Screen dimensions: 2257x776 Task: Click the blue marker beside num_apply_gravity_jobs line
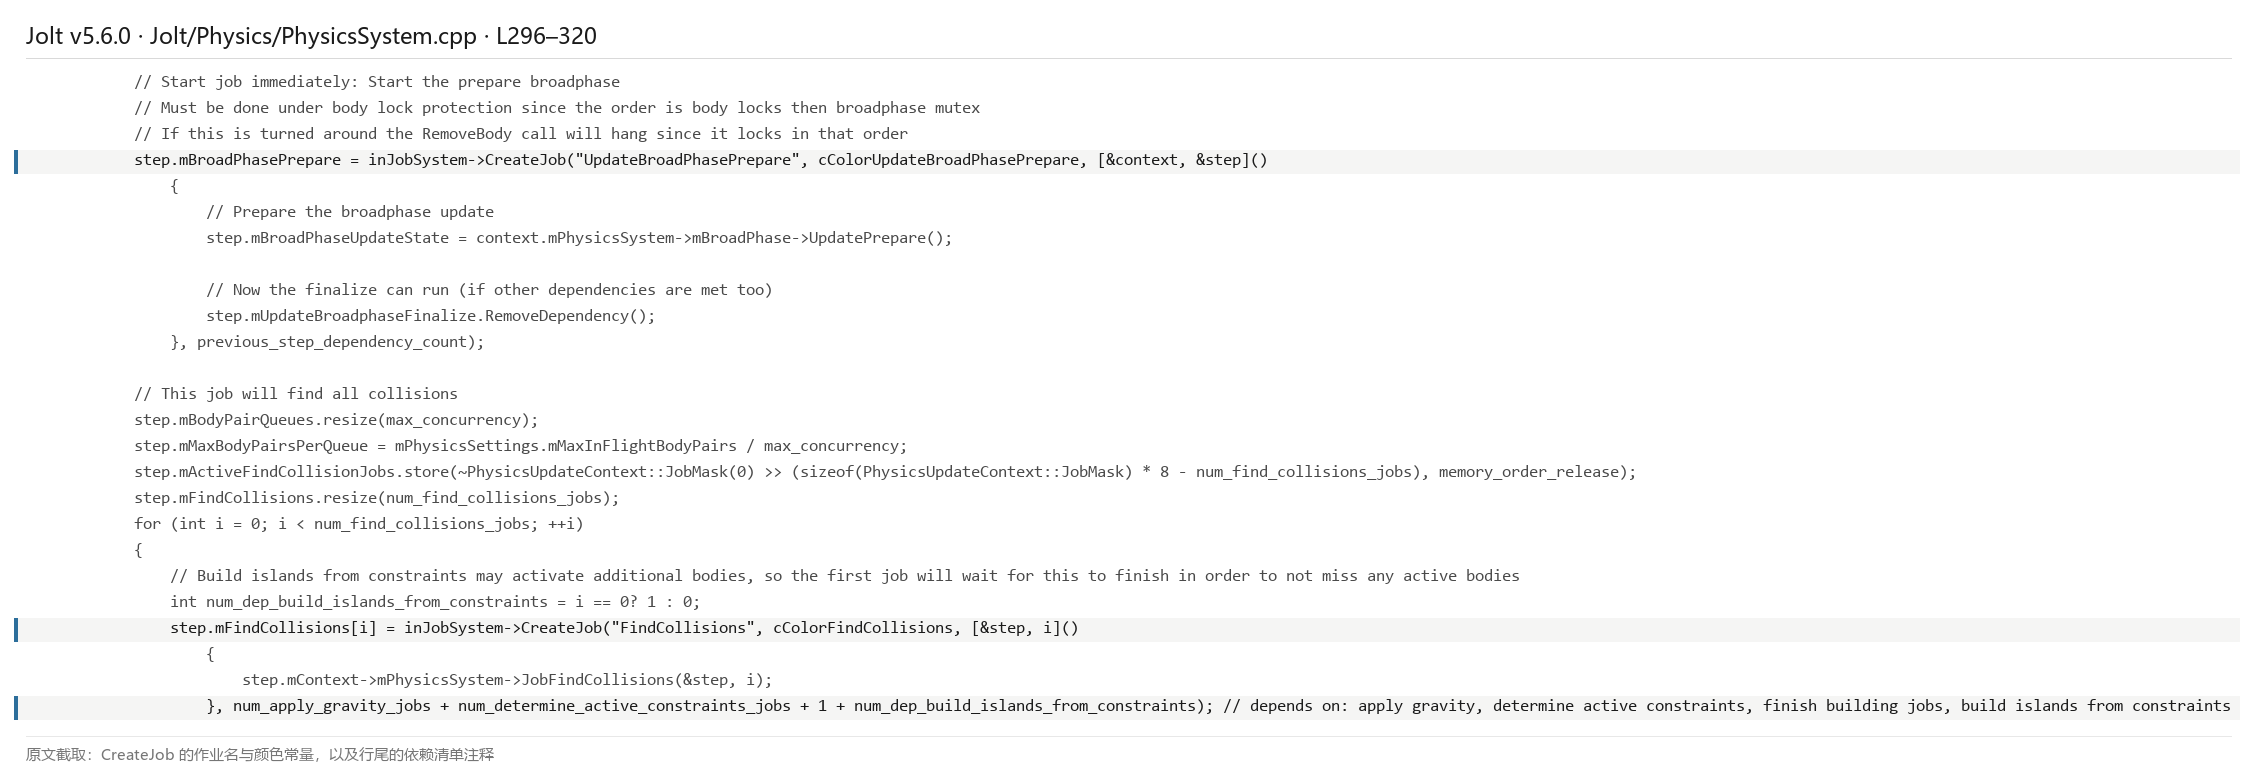[x=16, y=707]
